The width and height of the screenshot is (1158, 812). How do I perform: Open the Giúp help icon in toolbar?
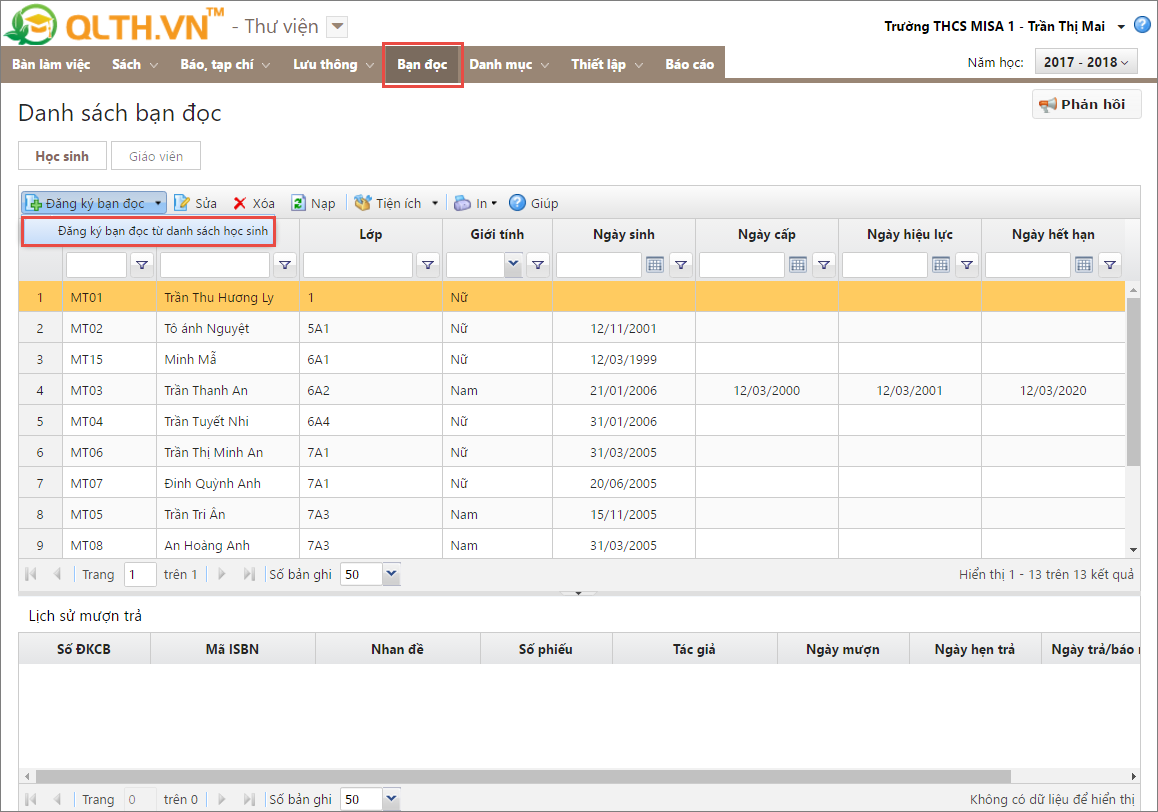(x=517, y=203)
